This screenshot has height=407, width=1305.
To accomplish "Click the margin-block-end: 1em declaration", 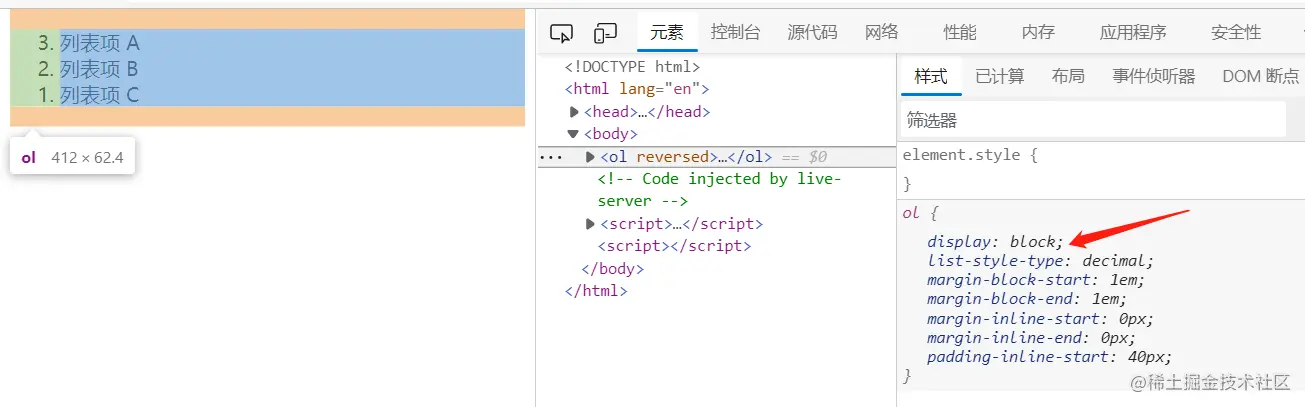I will [1027, 299].
